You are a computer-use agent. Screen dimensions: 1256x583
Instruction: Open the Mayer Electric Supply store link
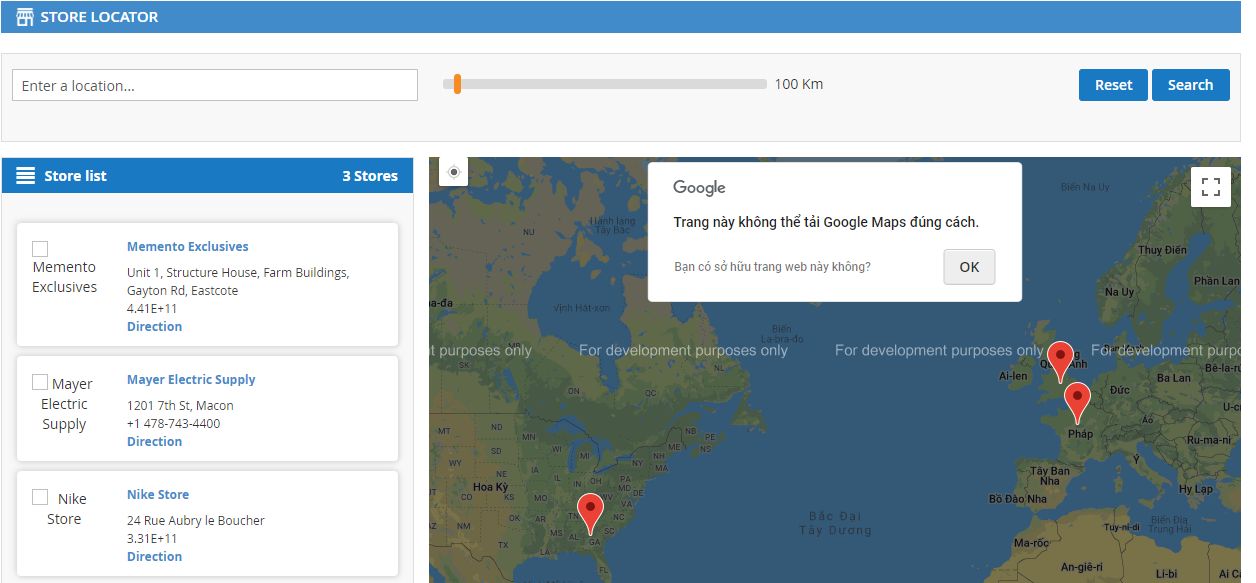[191, 380]
